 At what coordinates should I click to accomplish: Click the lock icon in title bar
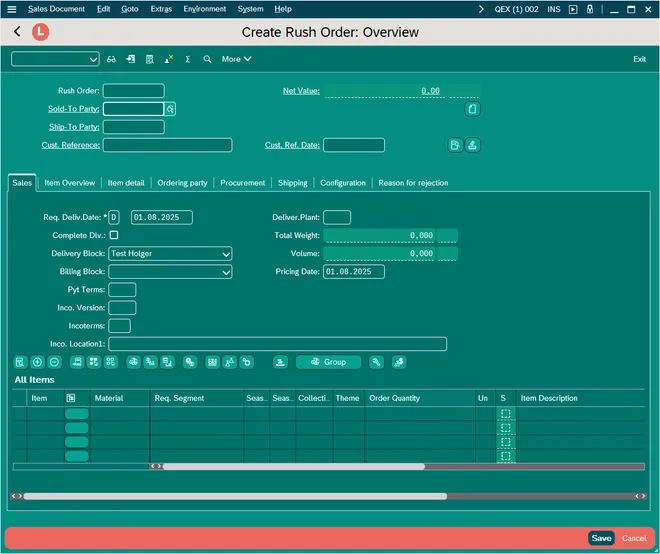click(x=590, y=9)
